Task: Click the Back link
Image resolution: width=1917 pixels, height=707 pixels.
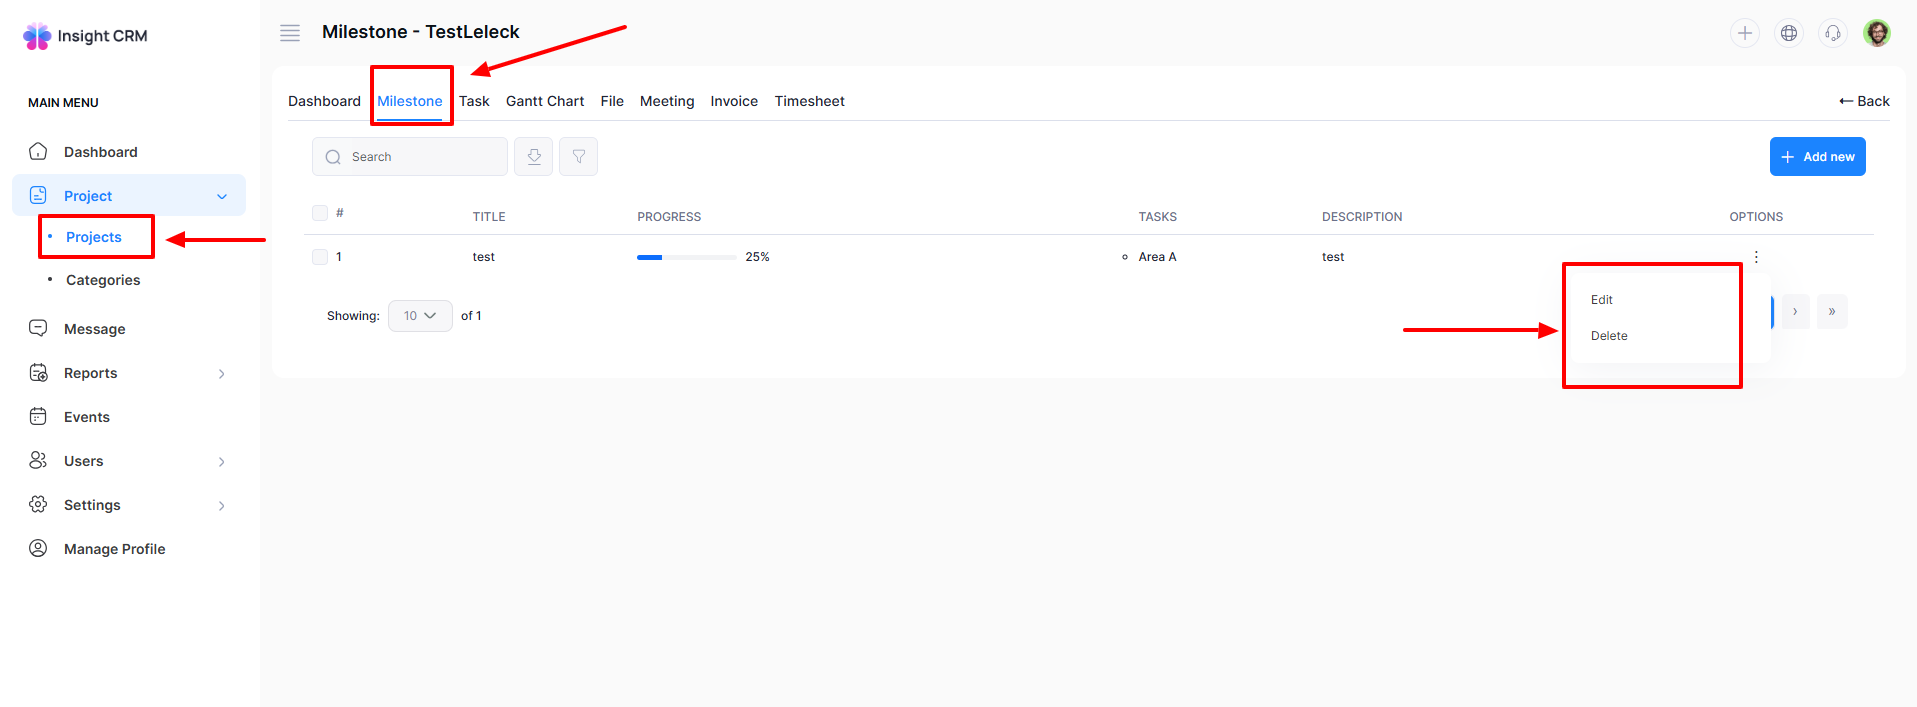Action: (1864, 101)
